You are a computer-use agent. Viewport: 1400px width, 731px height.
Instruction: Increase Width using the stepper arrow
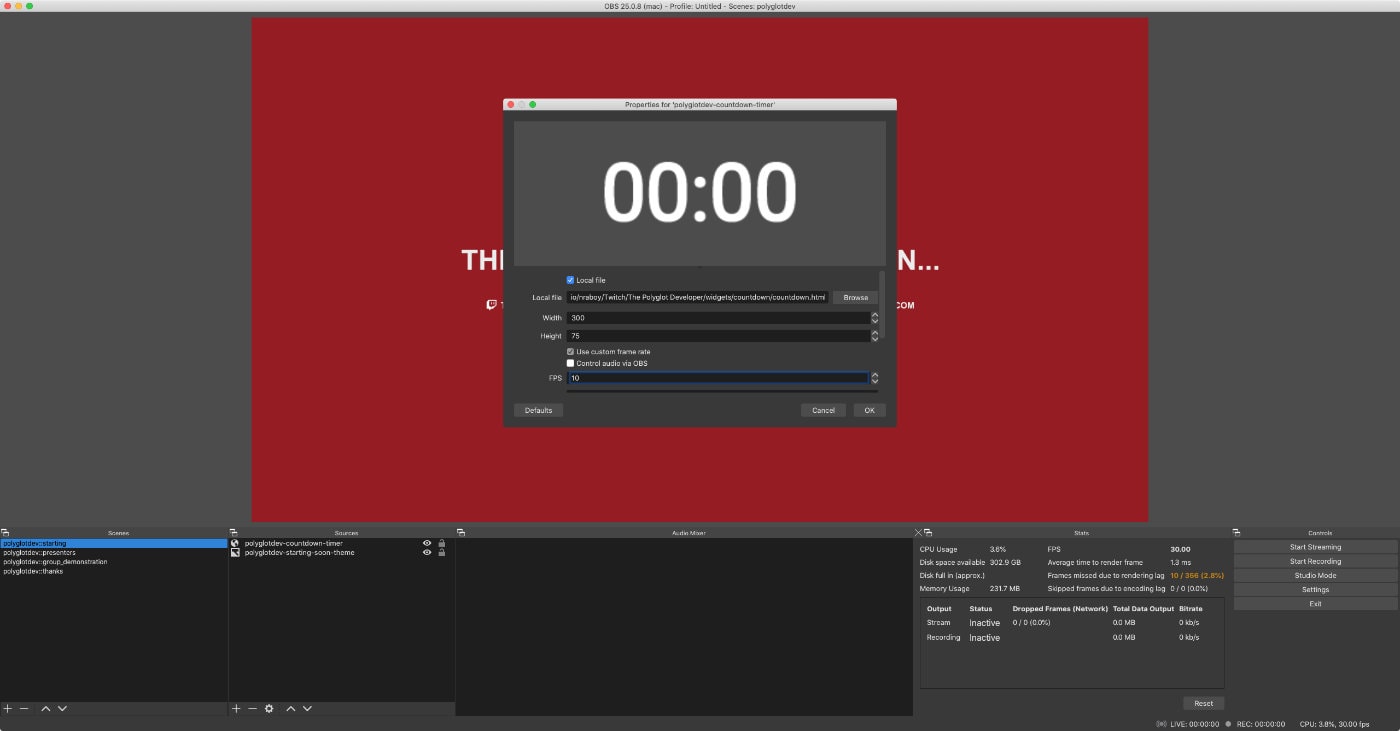[874, 314]
